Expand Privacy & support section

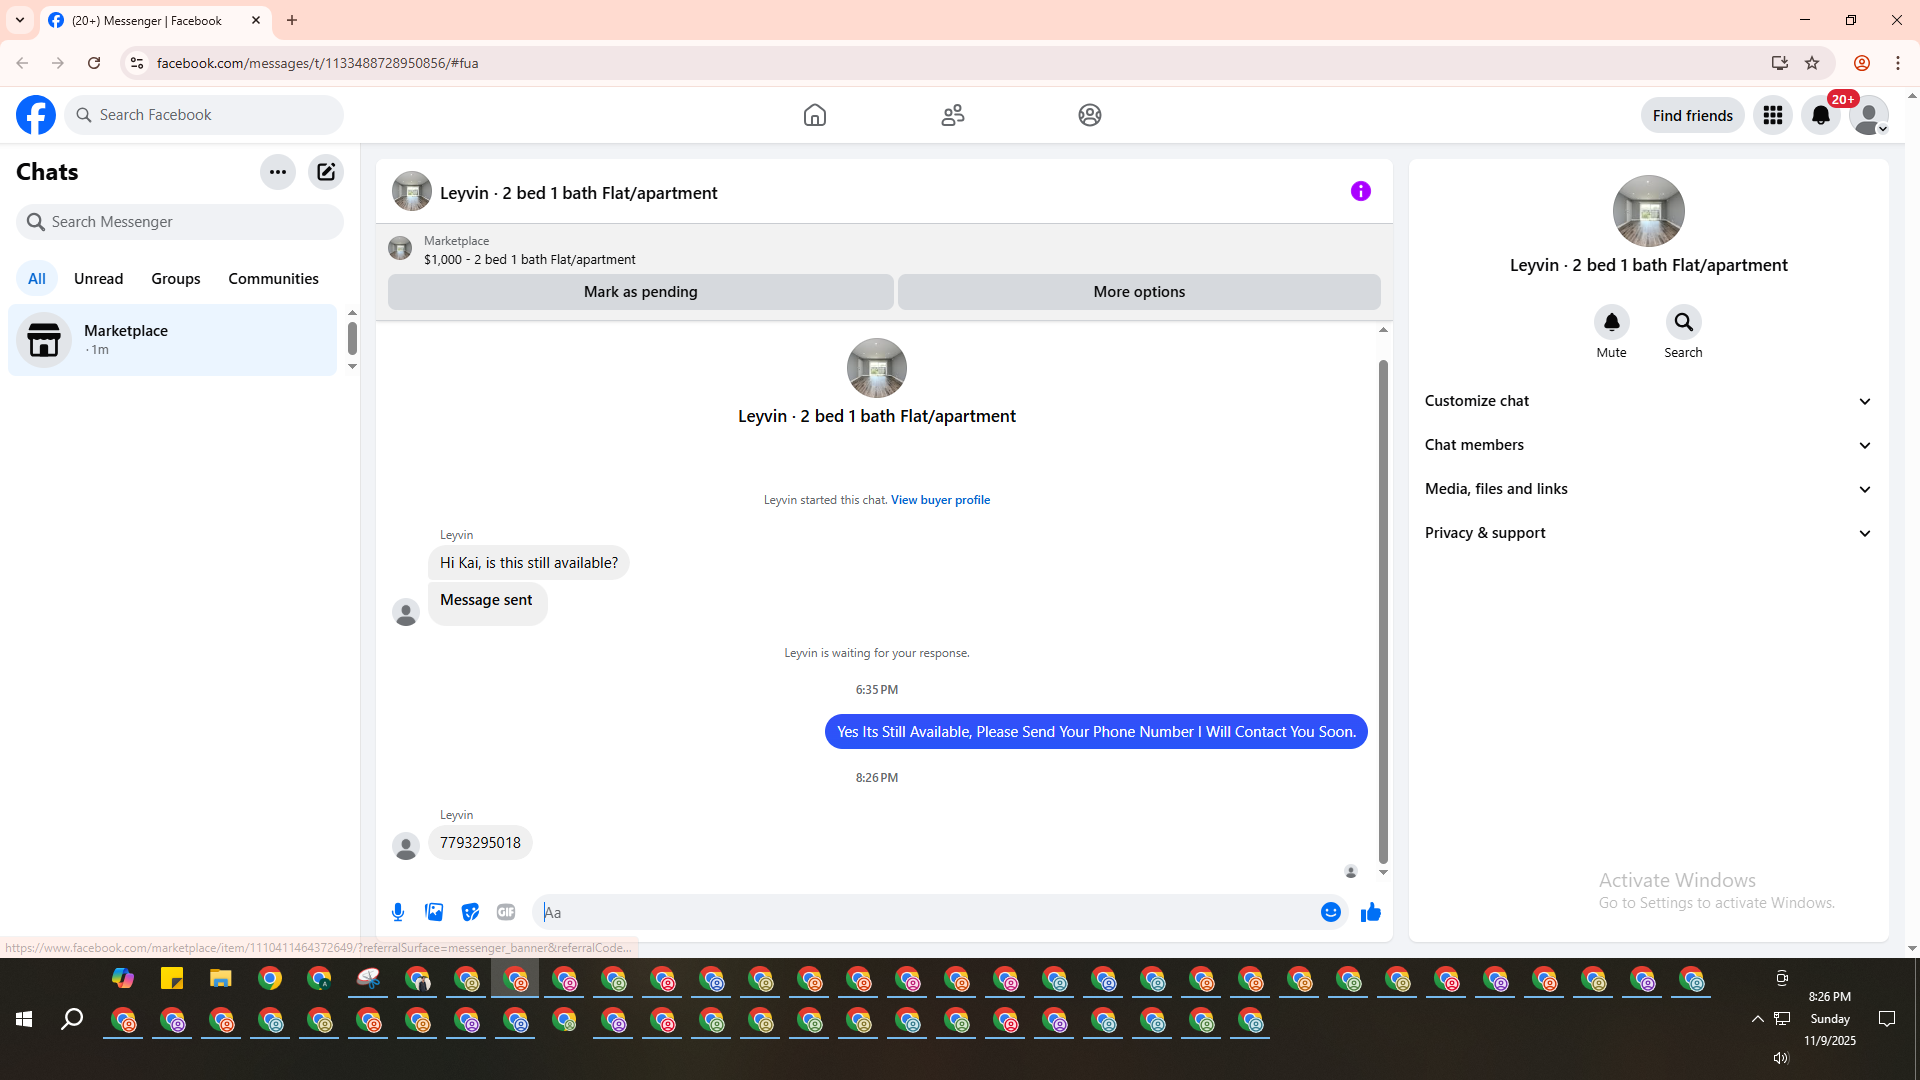click(1648, 533)
